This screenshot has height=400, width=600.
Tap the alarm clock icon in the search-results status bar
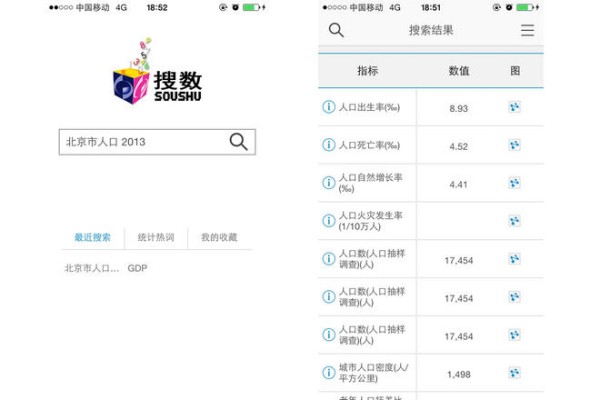509,7
